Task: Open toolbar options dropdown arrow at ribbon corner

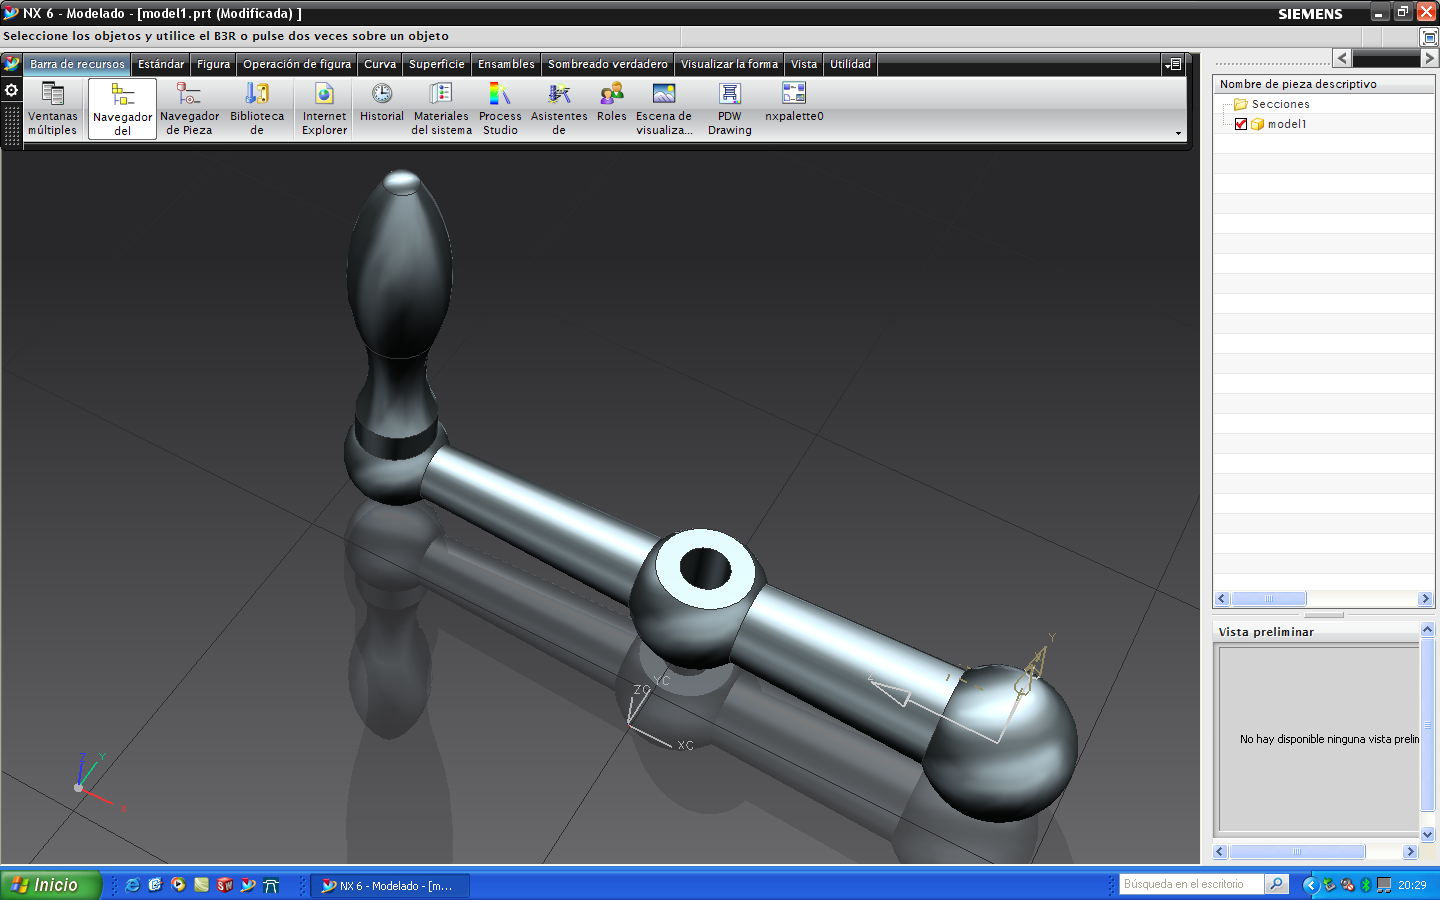Action: click(1178, 133)
